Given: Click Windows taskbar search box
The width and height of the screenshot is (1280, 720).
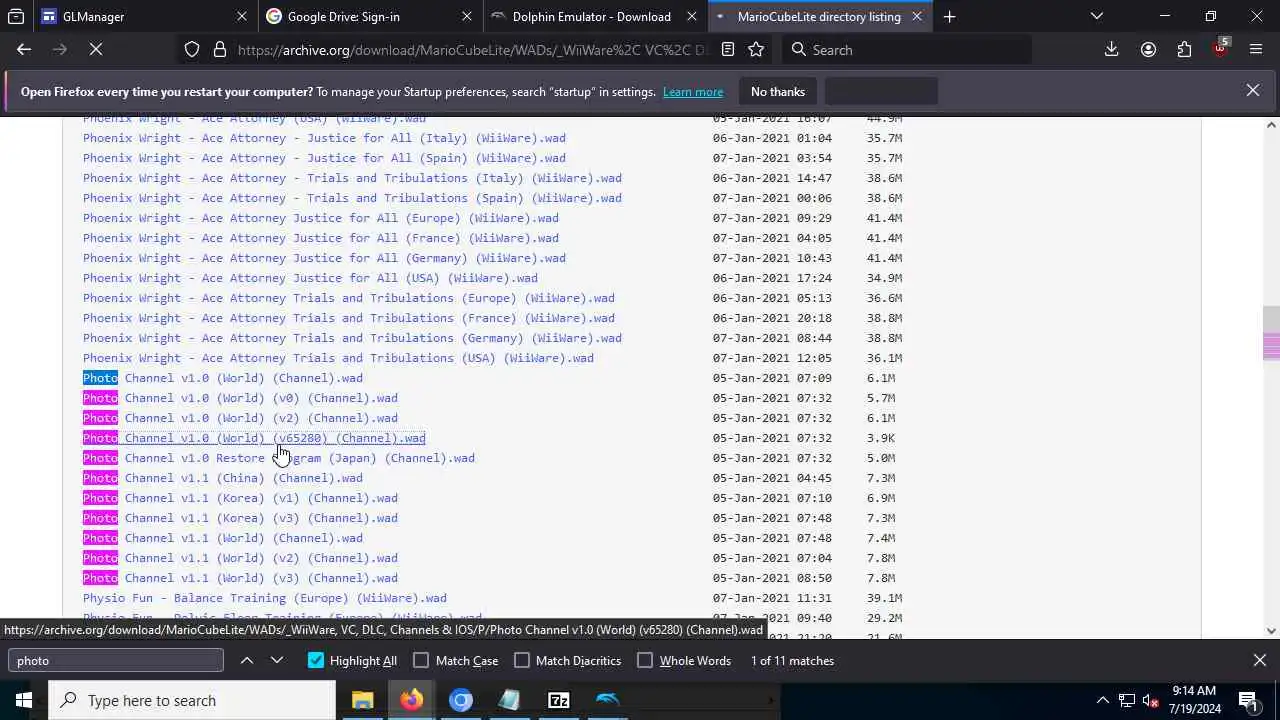Looking at the screenshot, I should (x=192, y=700).
